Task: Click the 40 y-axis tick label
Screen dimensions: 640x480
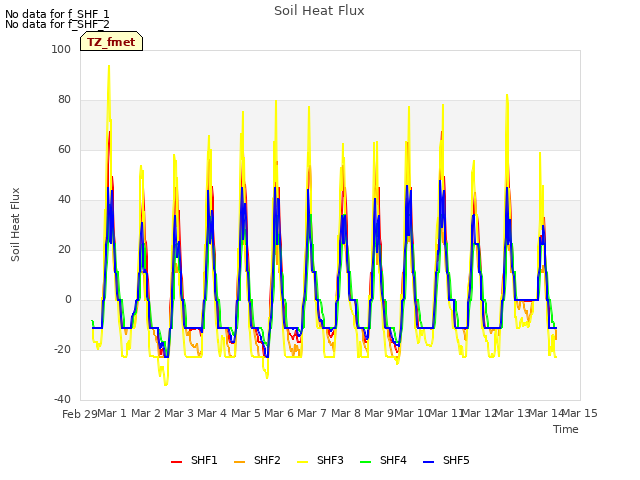Action: [64, 200]
